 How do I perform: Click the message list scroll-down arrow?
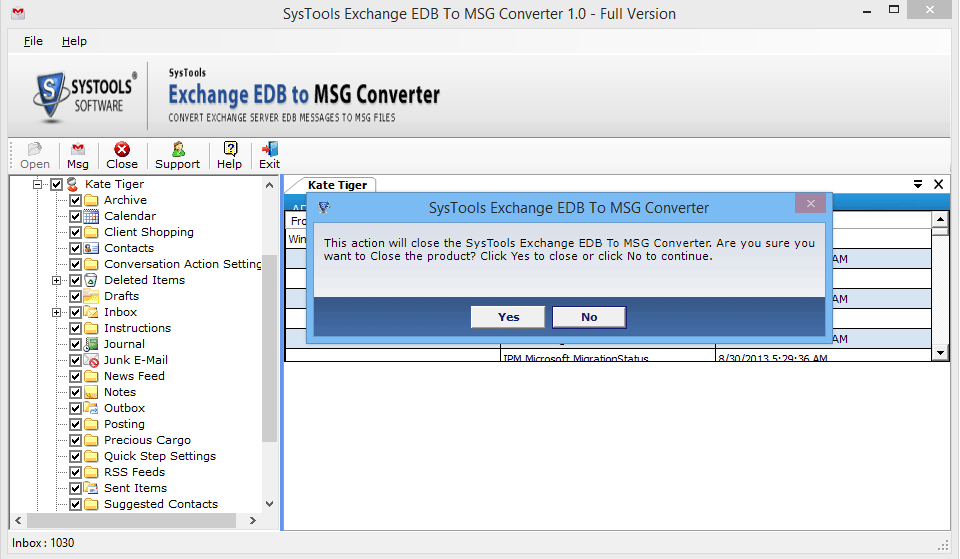940,353
